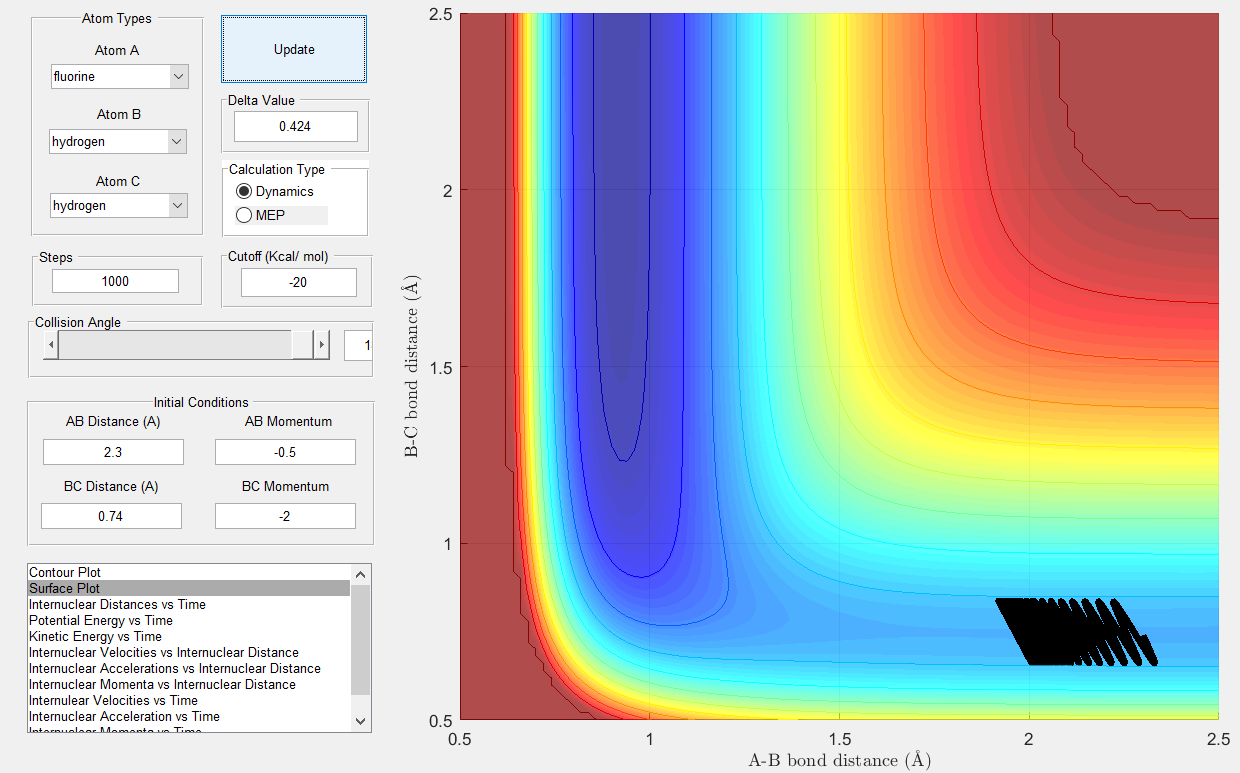Click the A-B bond distance axis label
Screen dimensions: 1240x773
point(839,760)
